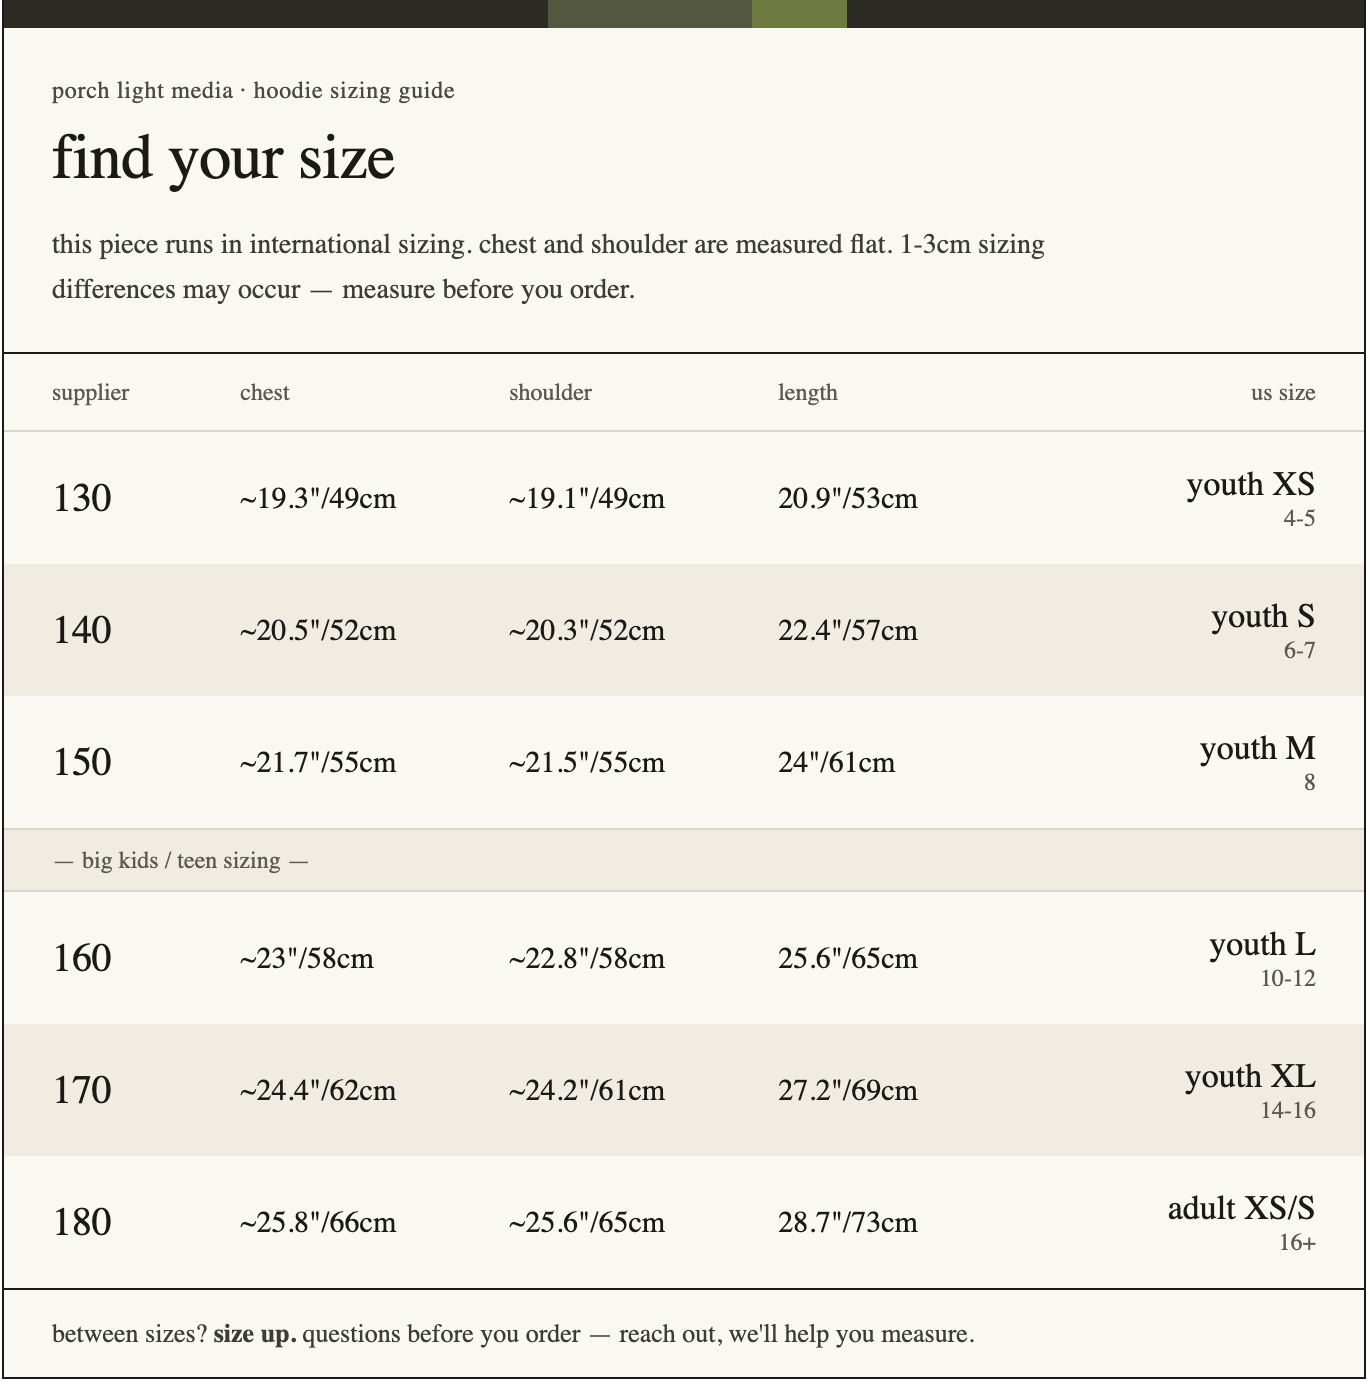Click the 'porch light media' breadcrumb text
Screen dimensions: 1370x1388
(142, 91)
